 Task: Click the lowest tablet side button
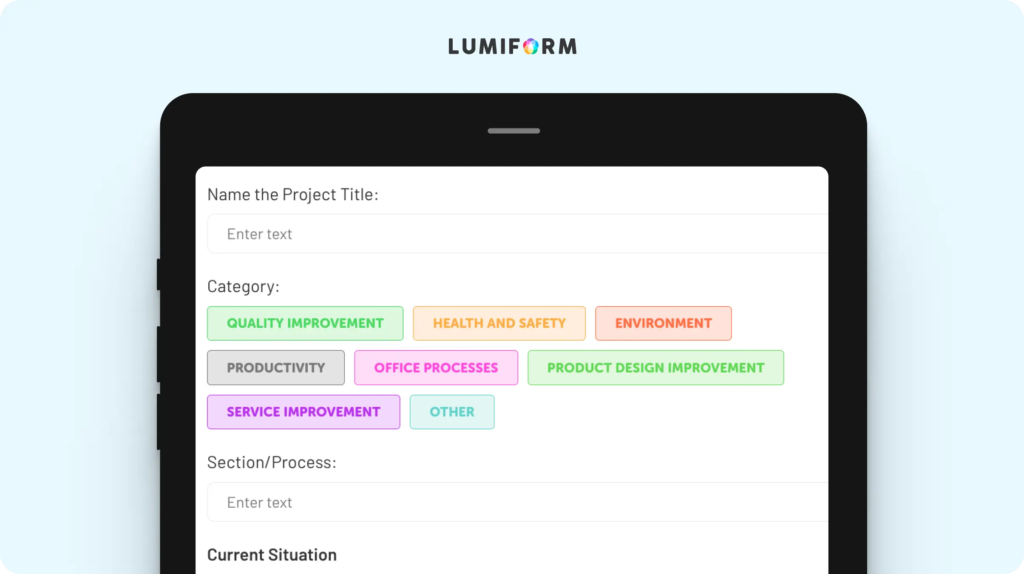coord(159,421)
